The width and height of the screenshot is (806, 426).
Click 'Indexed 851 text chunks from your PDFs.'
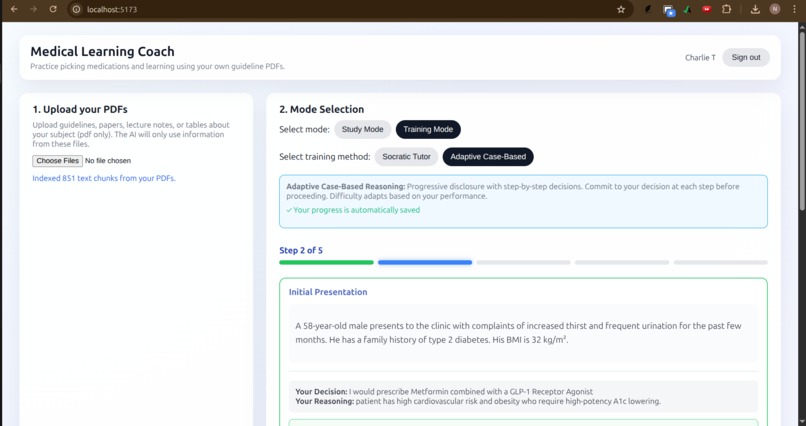[x=104, y=178]
